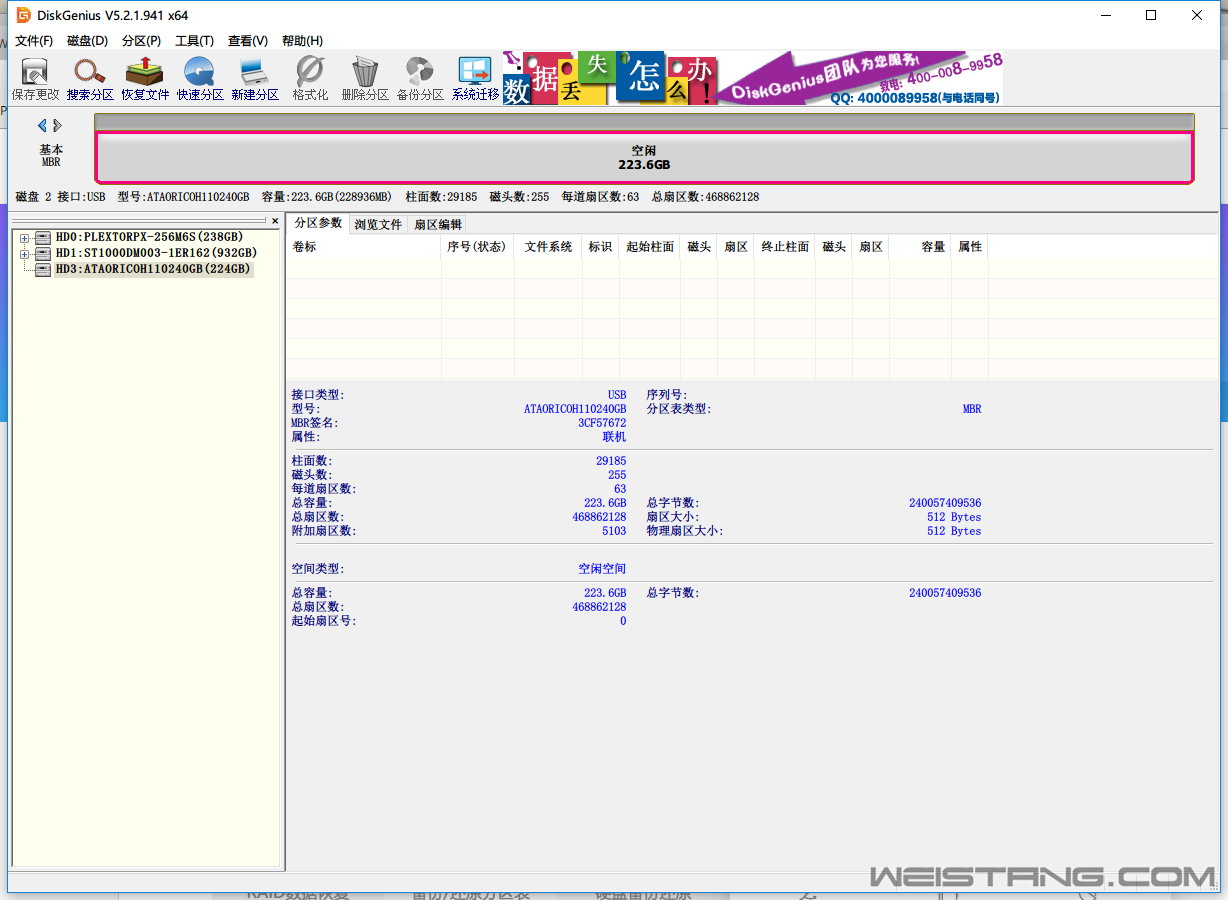Click the 起始扇区号 value 0
This screenshot has height=900, width=1228.
tap(623, 621)
